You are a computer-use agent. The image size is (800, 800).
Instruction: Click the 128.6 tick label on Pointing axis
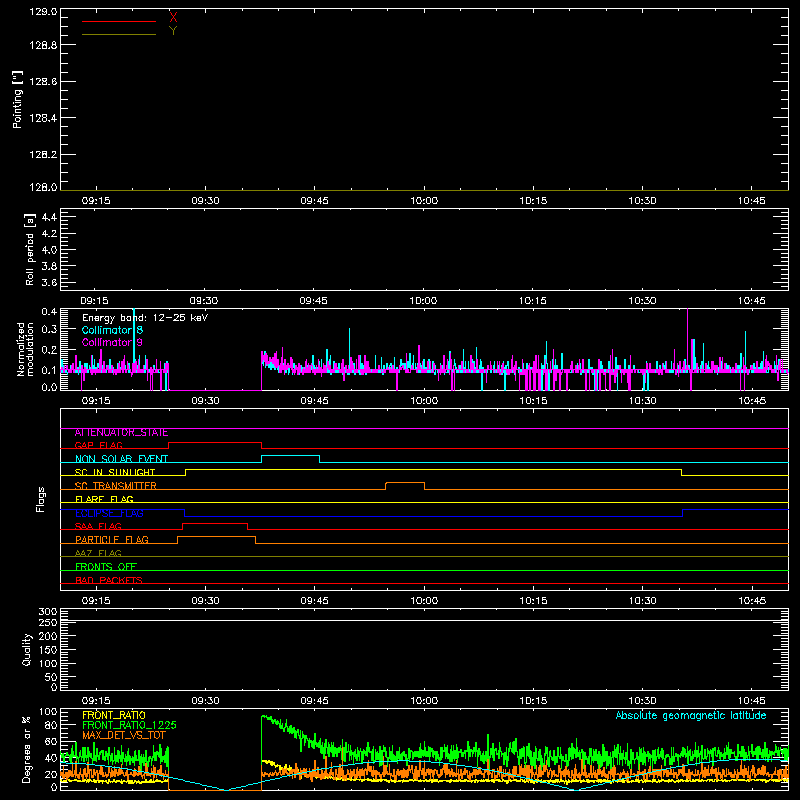[x=43, y=82]
